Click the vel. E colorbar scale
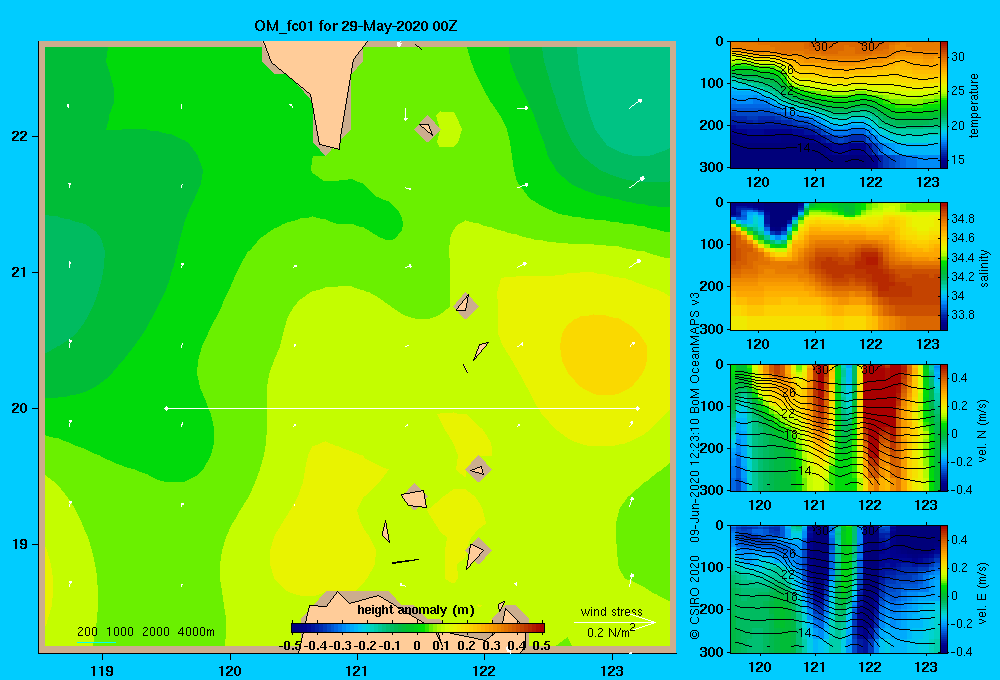The height and width of the screenshot is (680, 1000). 944,589
